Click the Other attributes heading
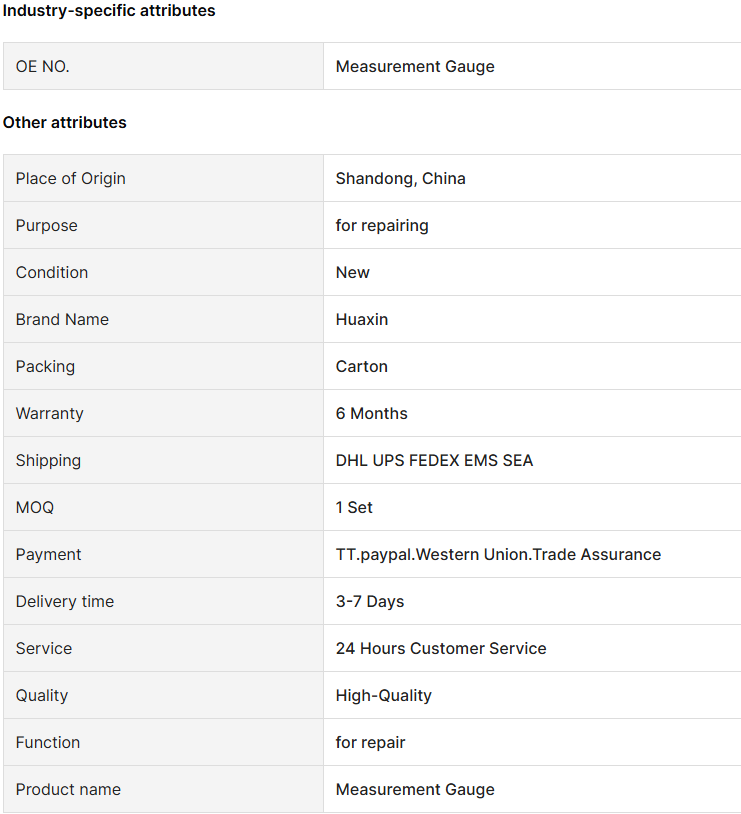Image resolution: width=741 pixels, height=814 pixels. tap(65, 123)
